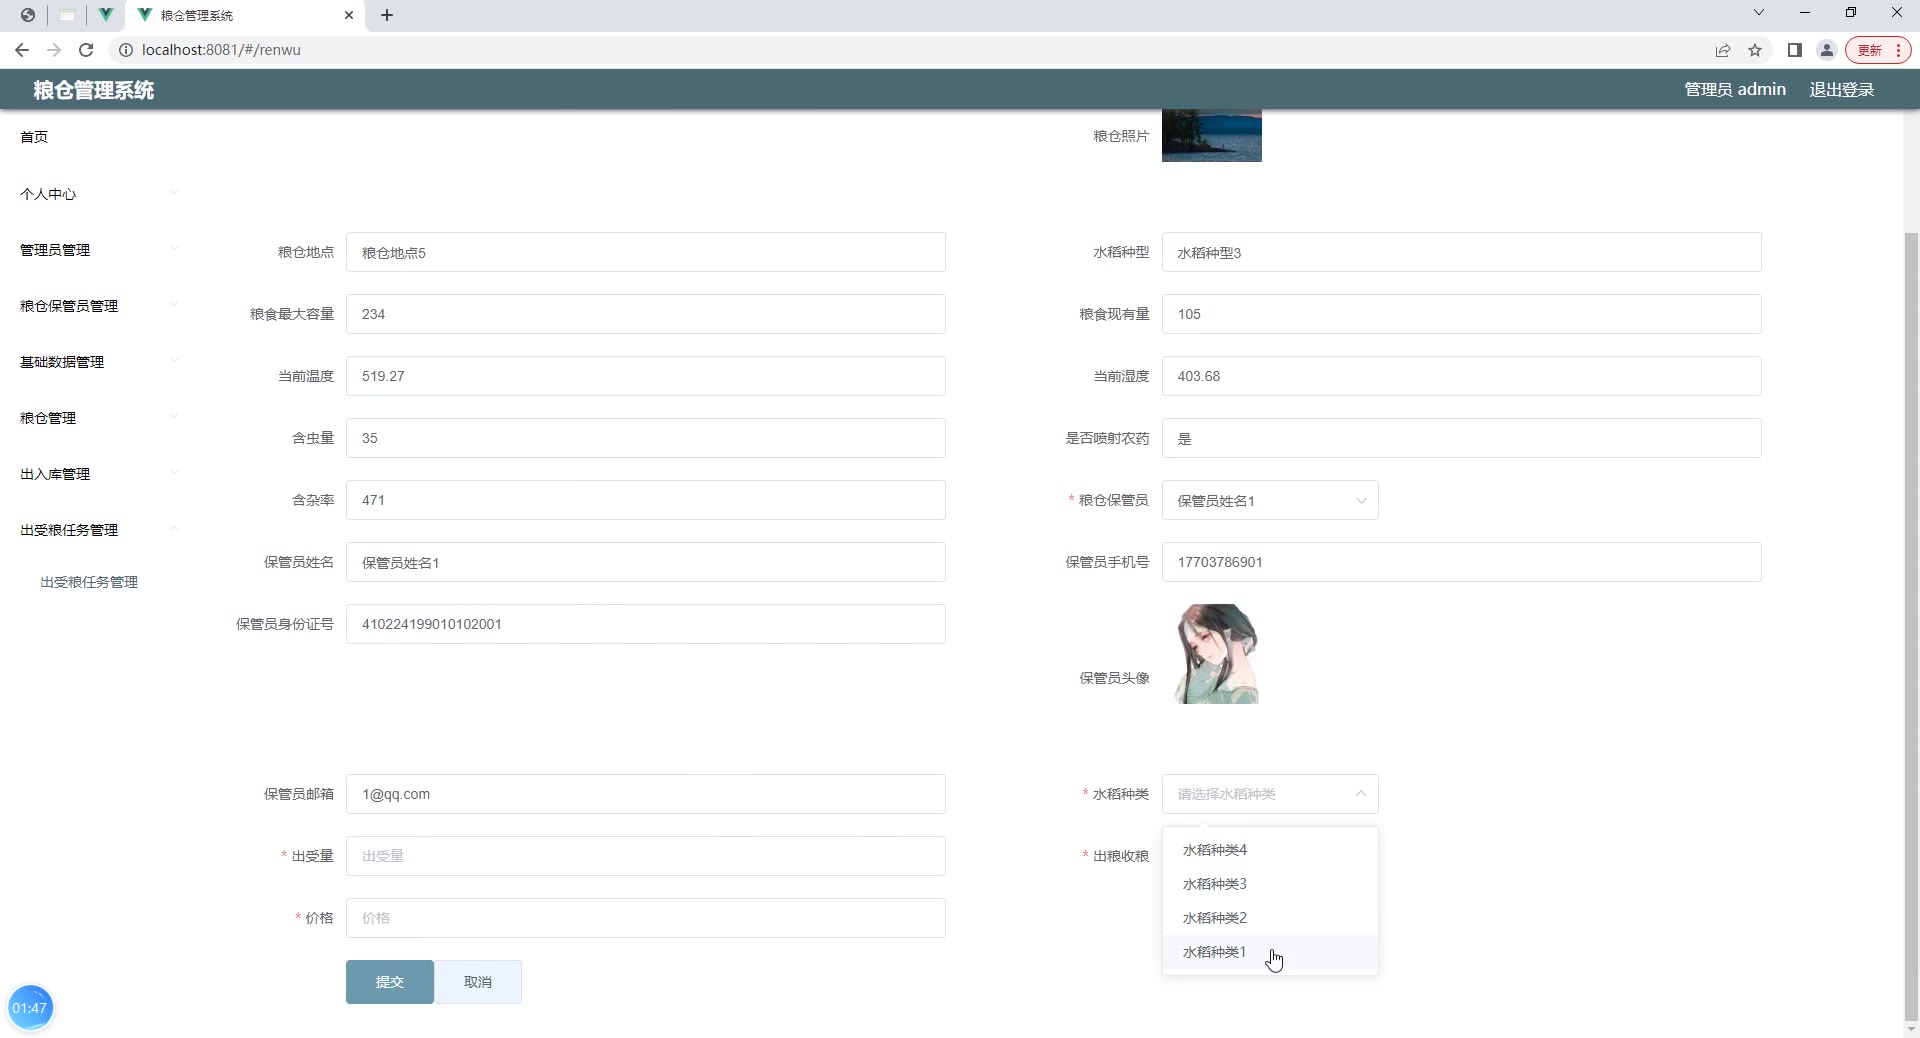Open a new browser tab
This screenshot has width=1920, height=1038.
[x=387, y=15]
